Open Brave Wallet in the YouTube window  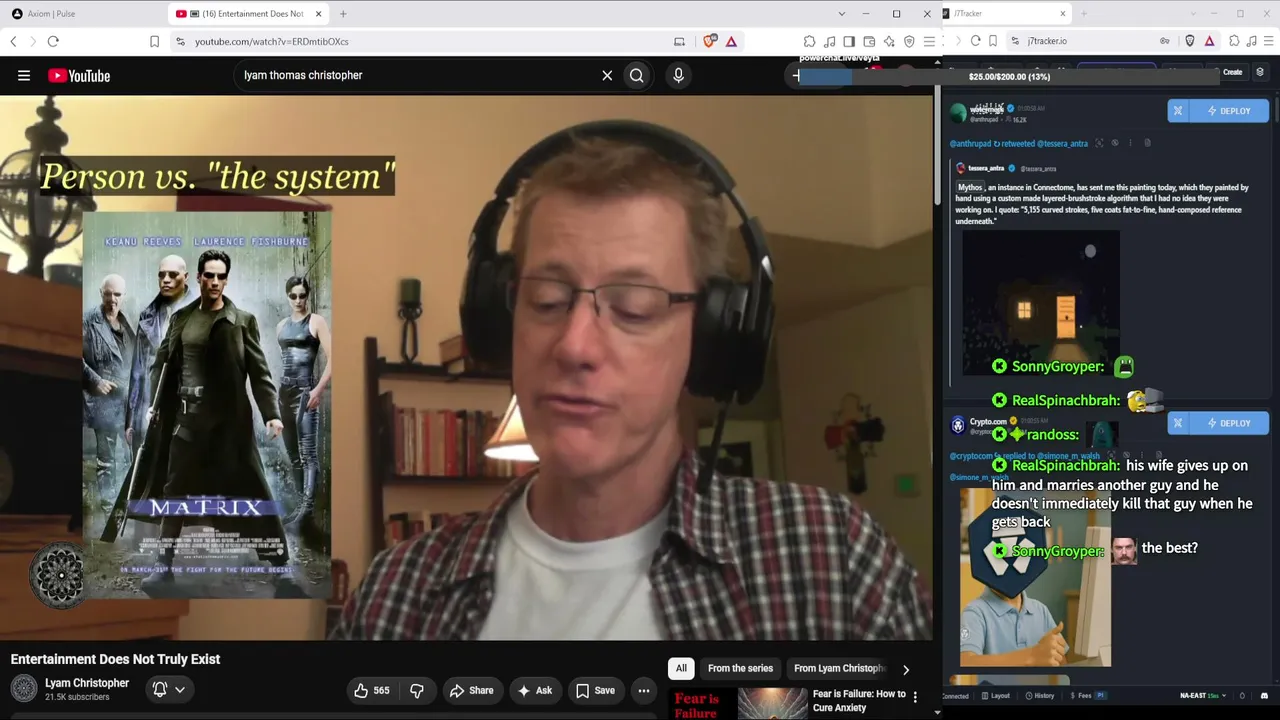click(869, 41)
